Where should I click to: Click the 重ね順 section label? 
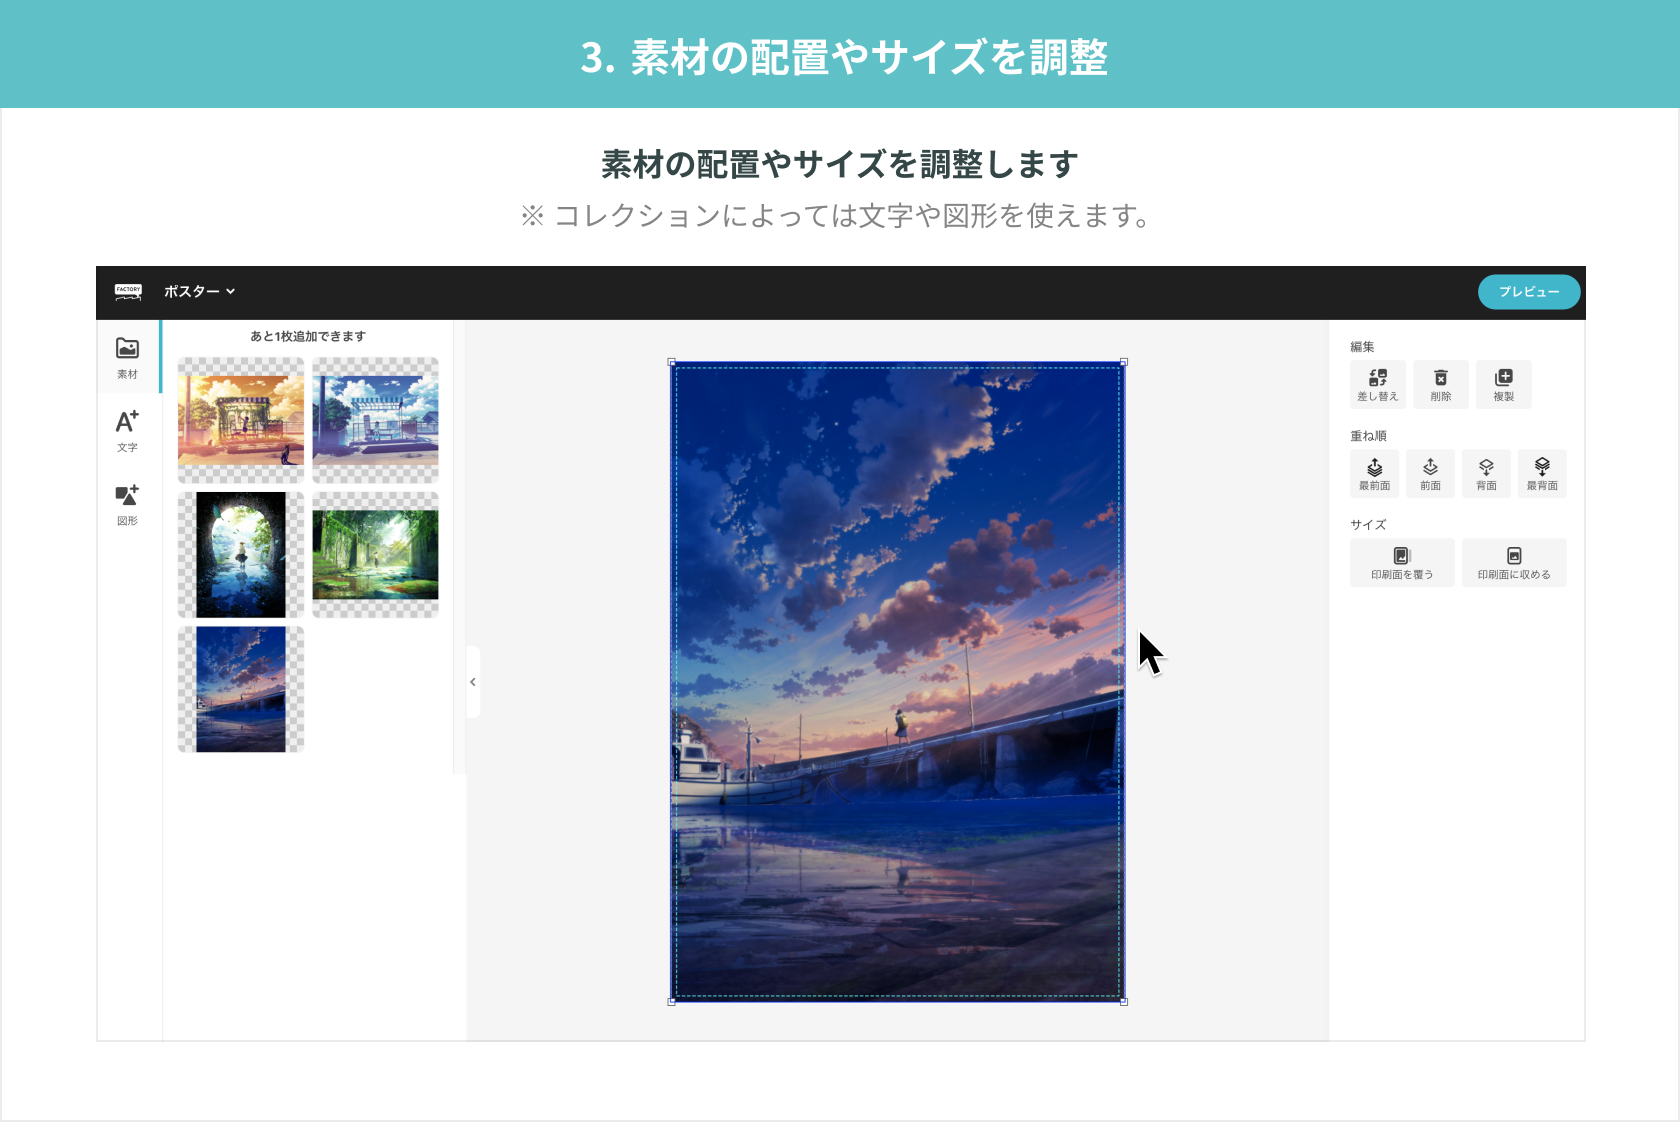click(x=1368, y=436)
